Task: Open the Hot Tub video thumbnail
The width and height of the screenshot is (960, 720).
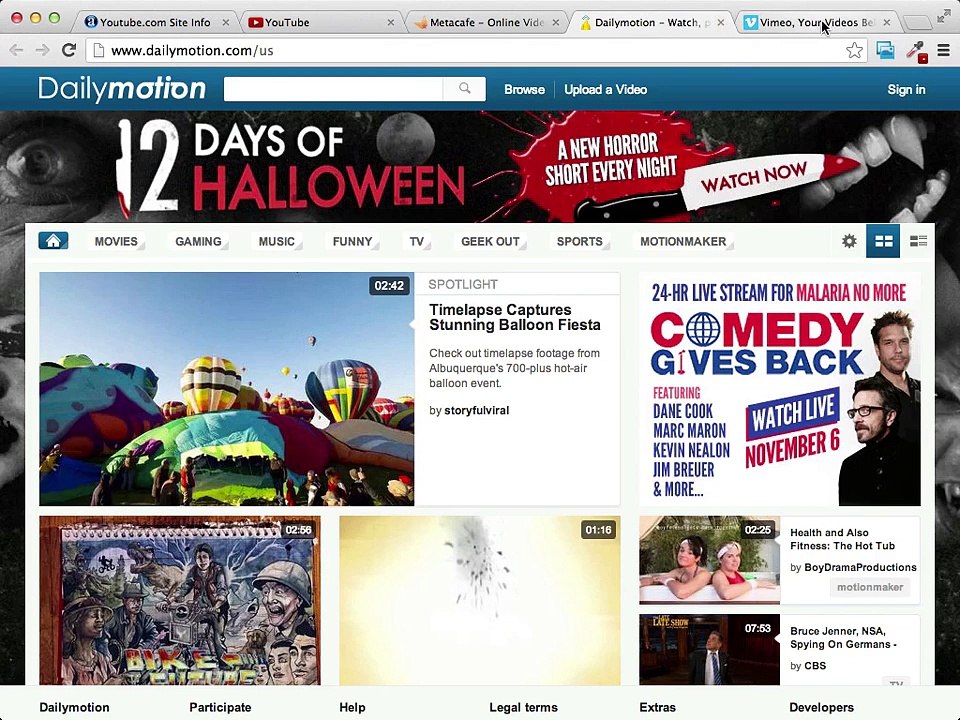Action: pos(710,560)
